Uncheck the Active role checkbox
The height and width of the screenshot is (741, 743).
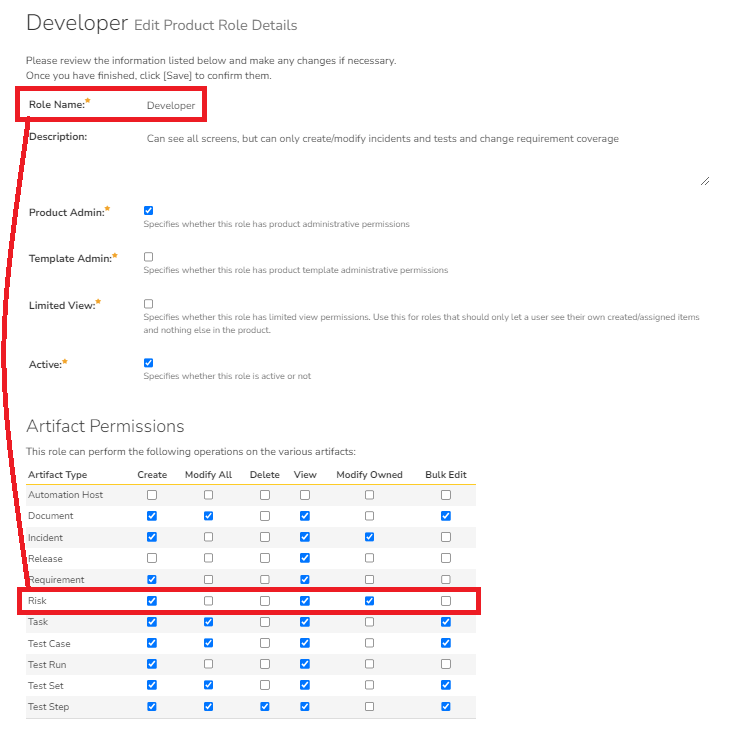(x=149, y=363)
